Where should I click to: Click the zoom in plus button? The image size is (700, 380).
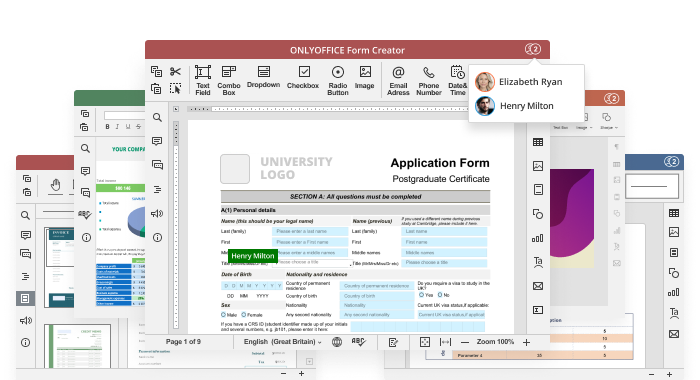[x=526, y=342]
